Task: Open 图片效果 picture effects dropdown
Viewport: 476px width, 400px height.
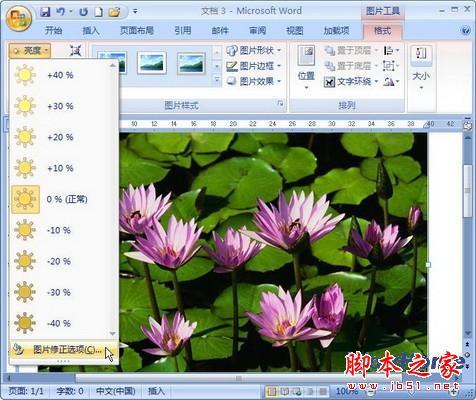Action: [254, 81]
